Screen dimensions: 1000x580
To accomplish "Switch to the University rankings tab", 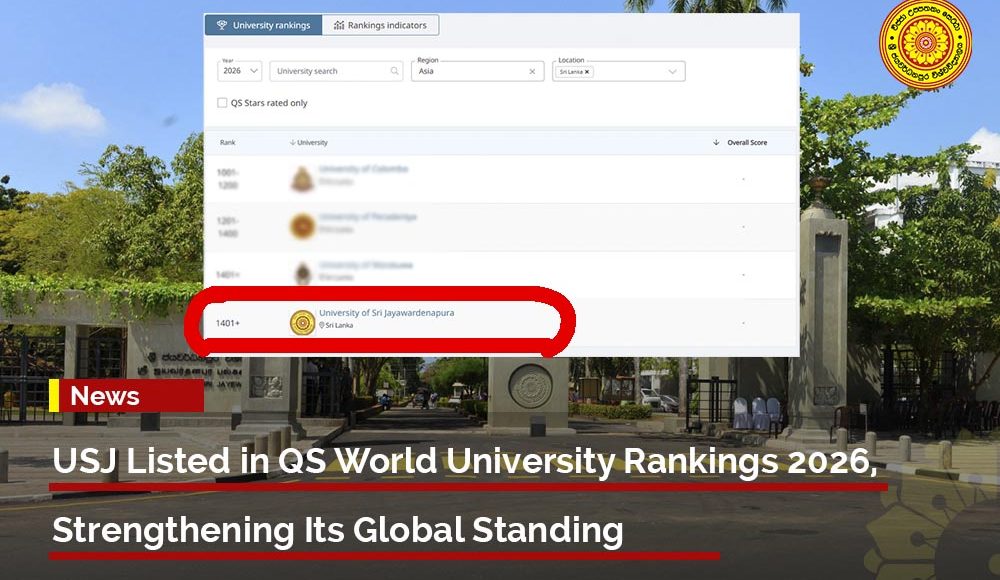I will [x=263, y=25].
